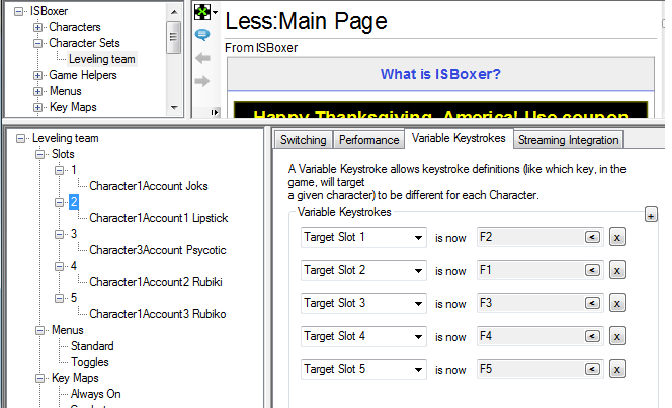This screenshot has width=672, height=408.
Task: Select the Always On key map
Action: (96, 394)
